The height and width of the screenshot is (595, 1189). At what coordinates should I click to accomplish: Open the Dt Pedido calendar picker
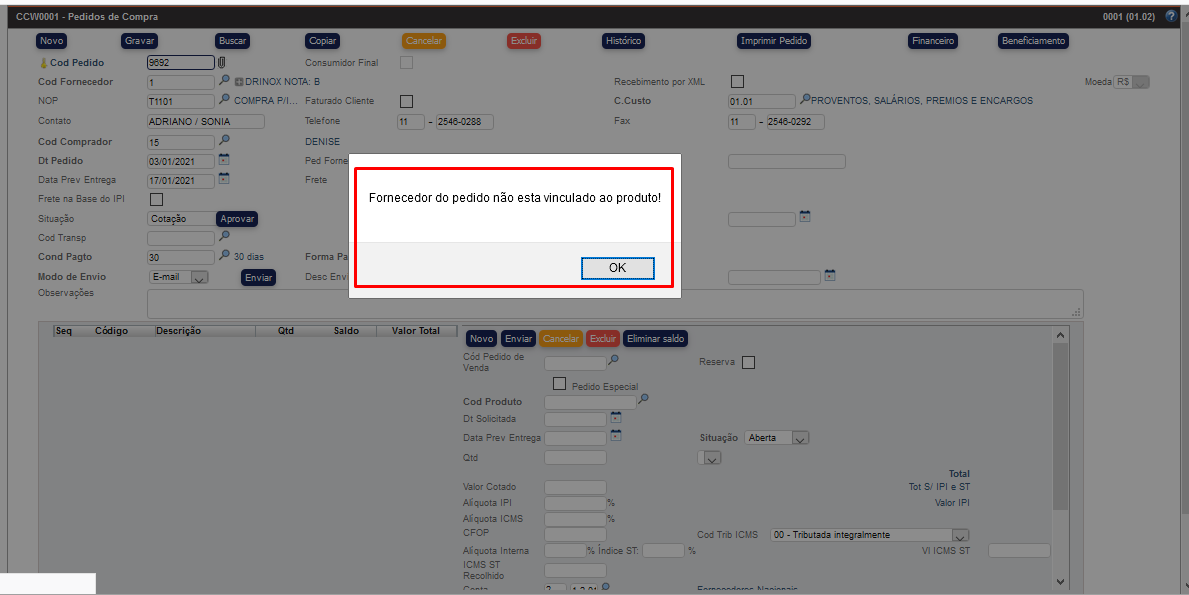(x=224, y=160)
